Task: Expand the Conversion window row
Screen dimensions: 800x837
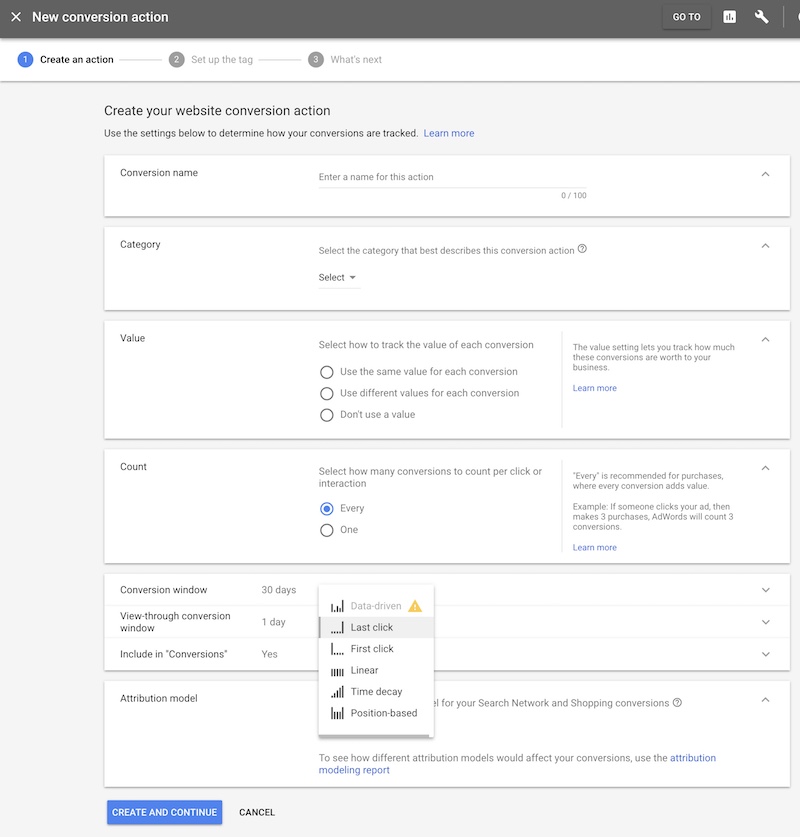Action: tap(765, 590)
